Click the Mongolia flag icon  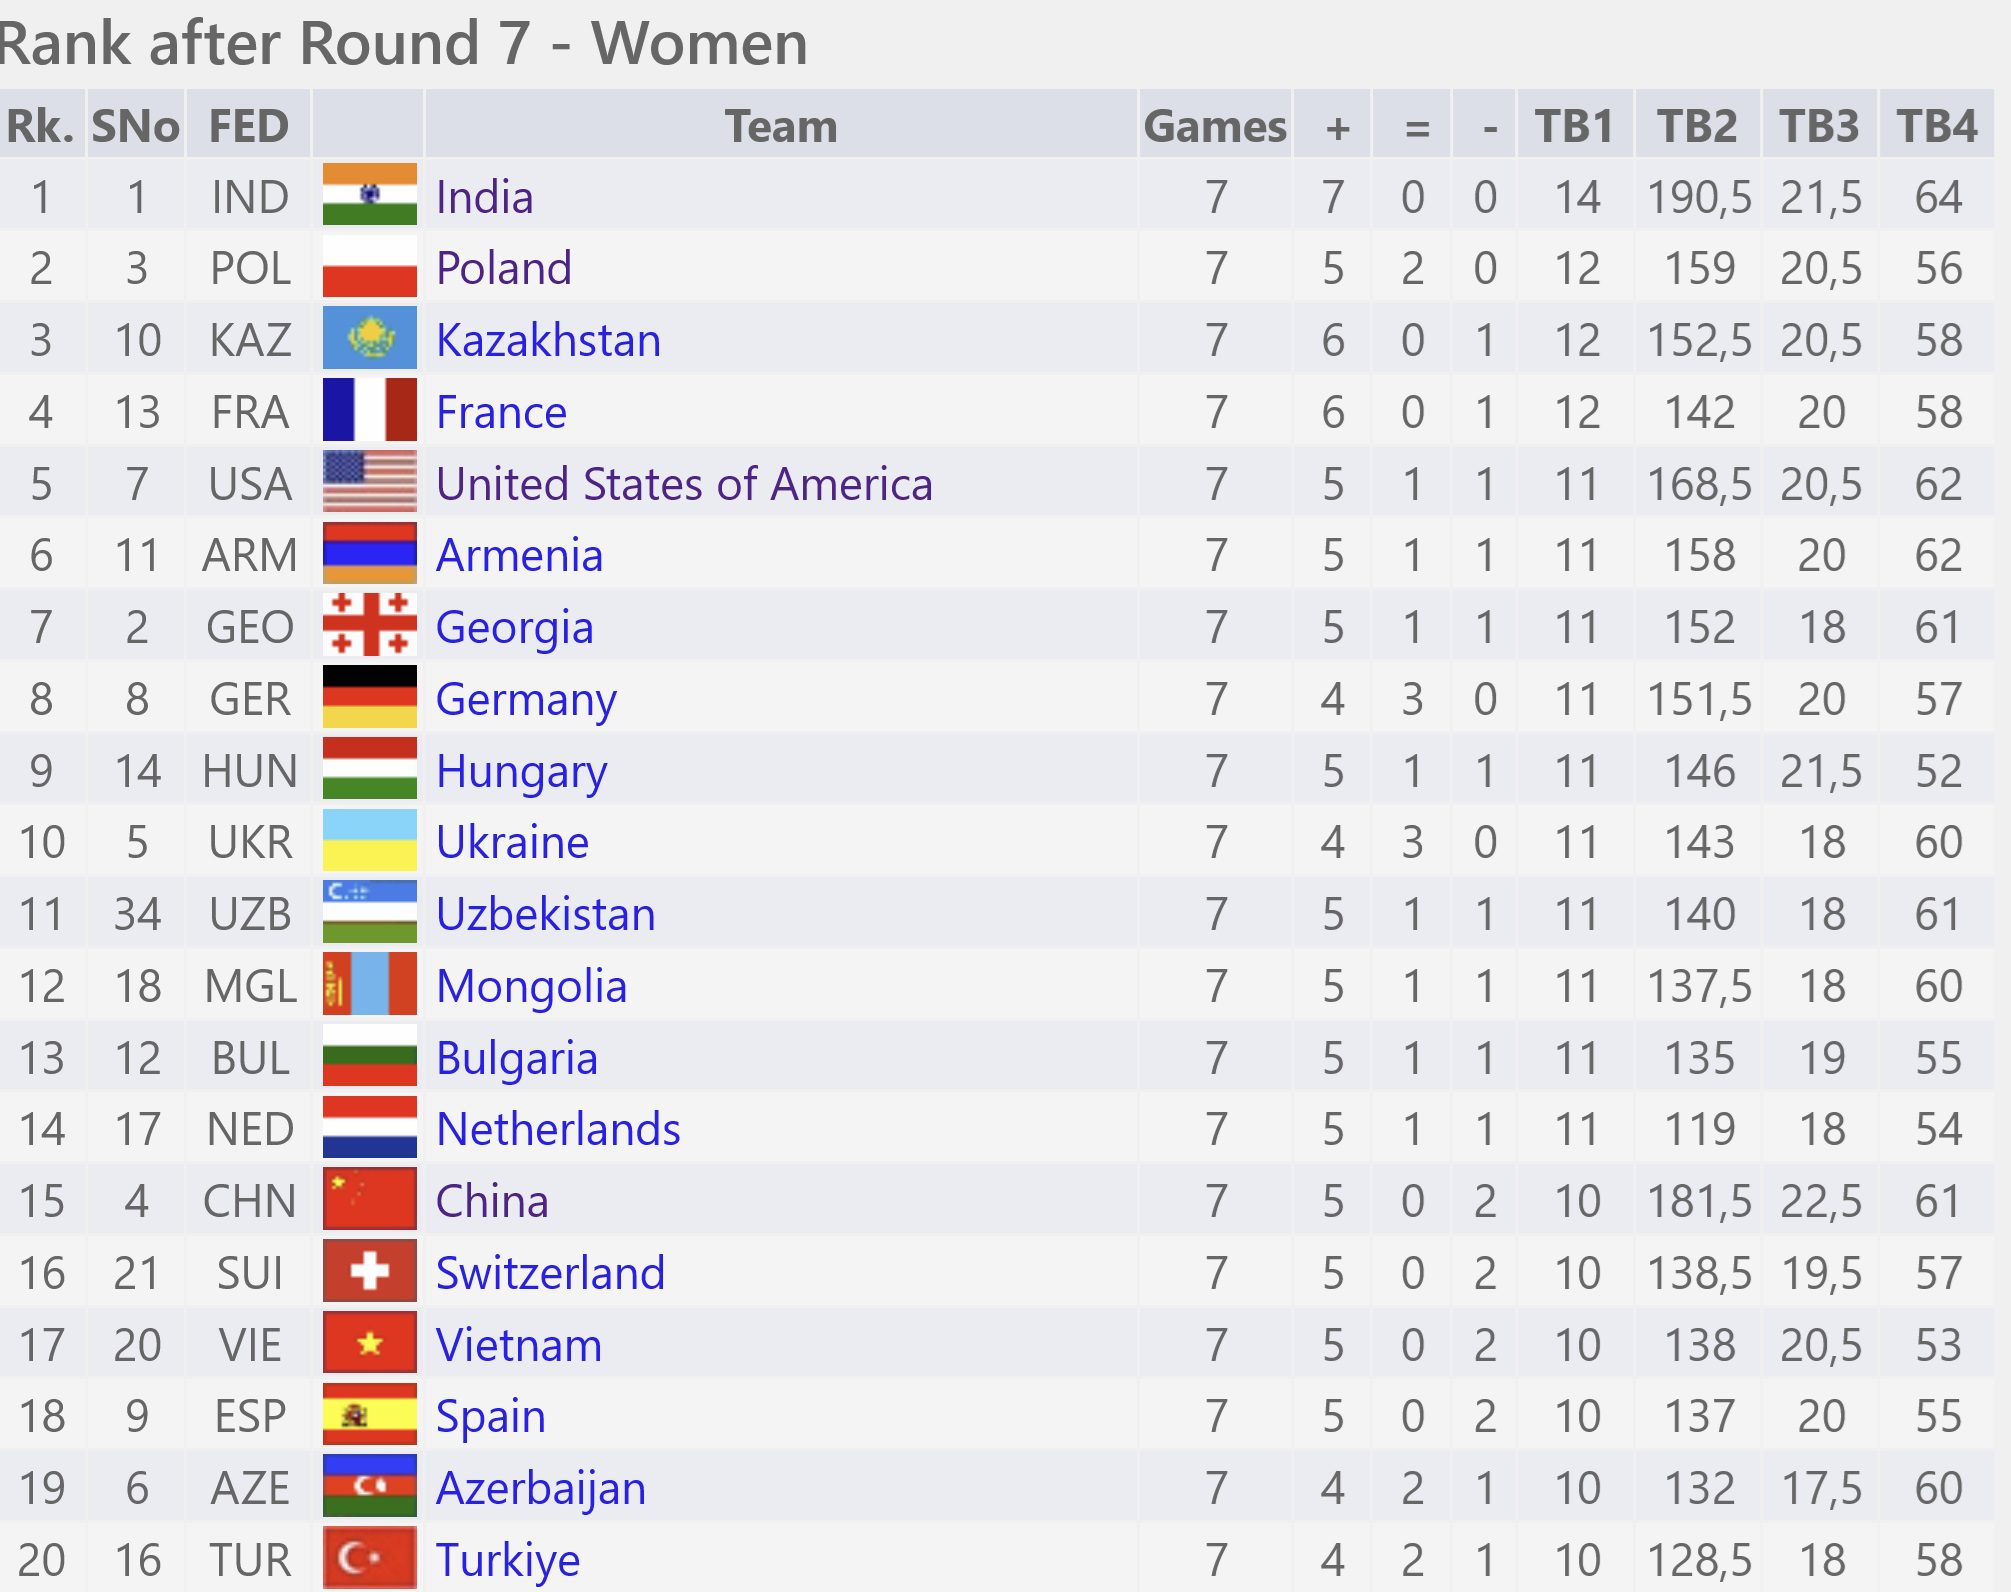pyautogui.click(x=369, y=985)
